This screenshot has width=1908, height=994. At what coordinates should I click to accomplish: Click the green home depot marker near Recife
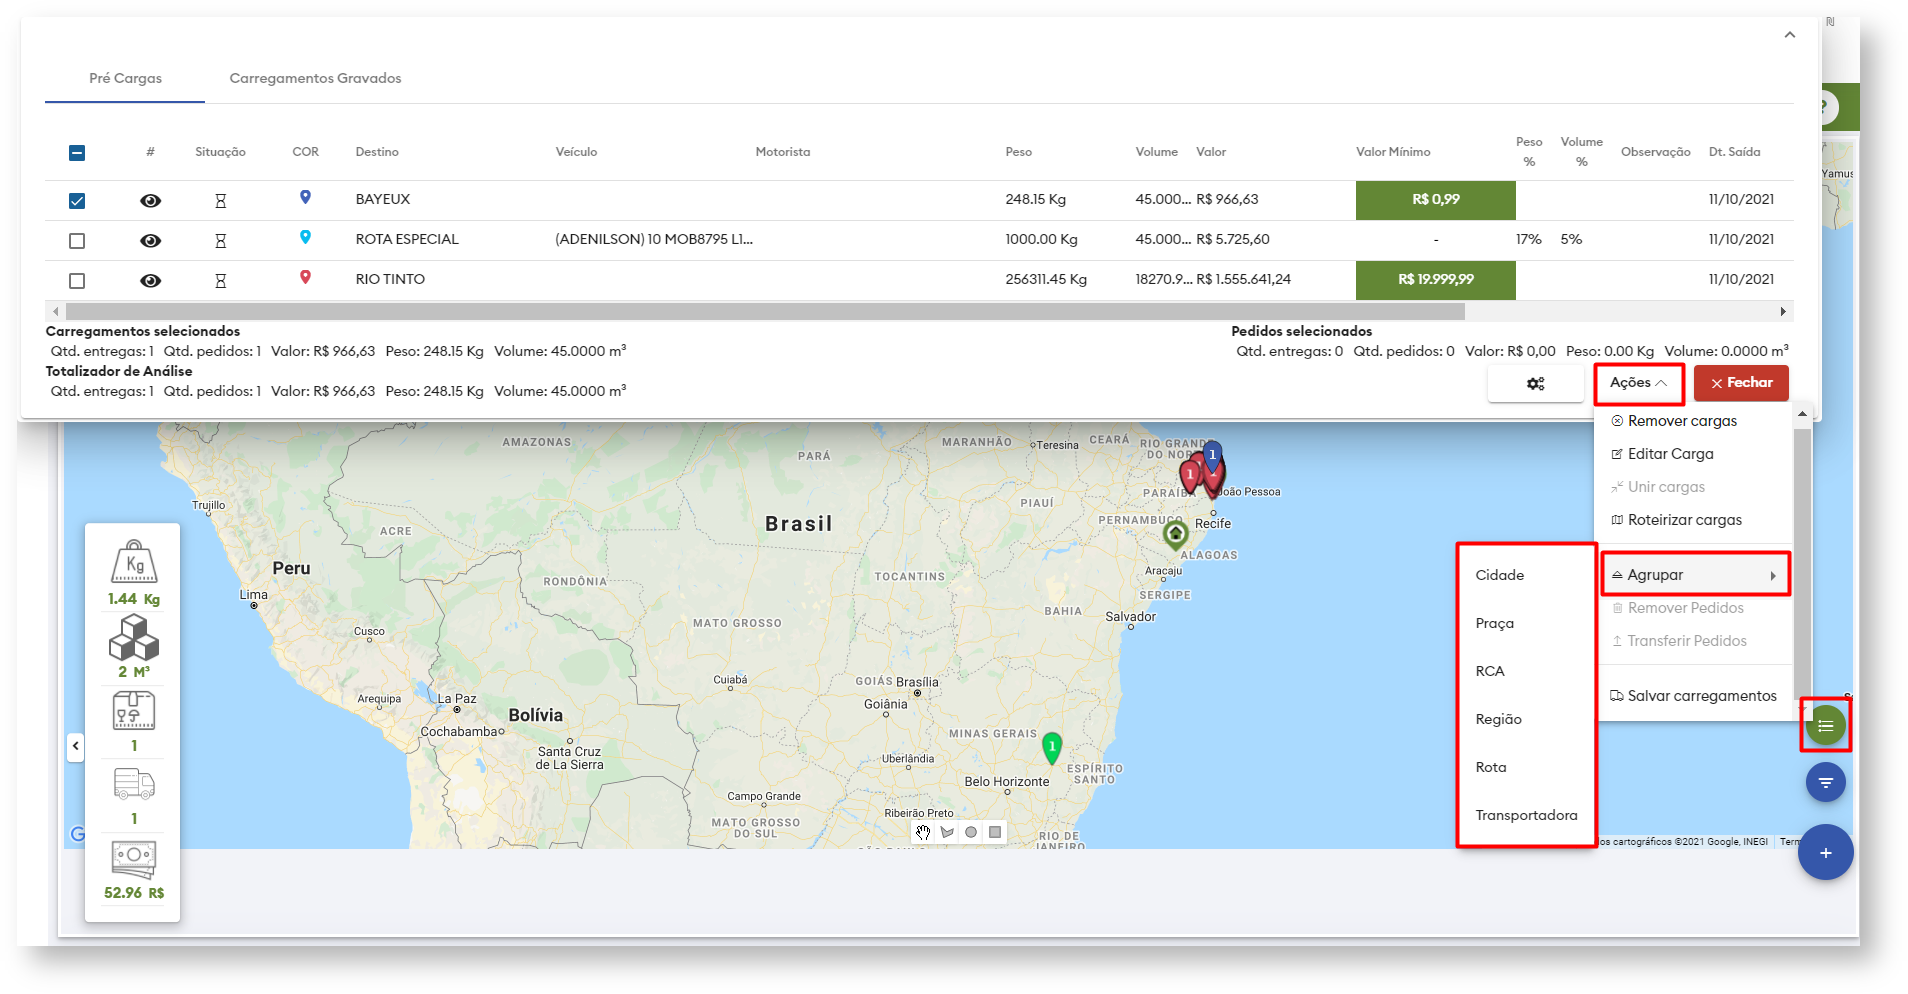tap(1176, 534)
